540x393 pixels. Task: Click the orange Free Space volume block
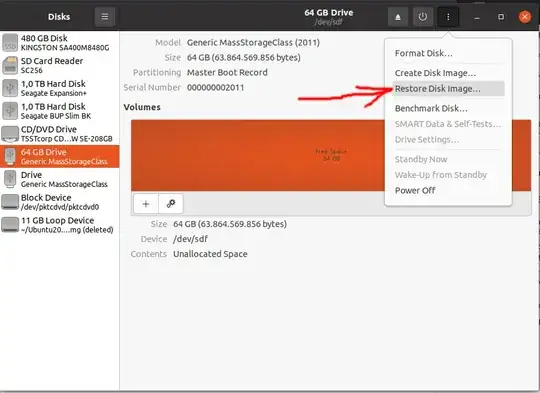click(x=258, y=155)
